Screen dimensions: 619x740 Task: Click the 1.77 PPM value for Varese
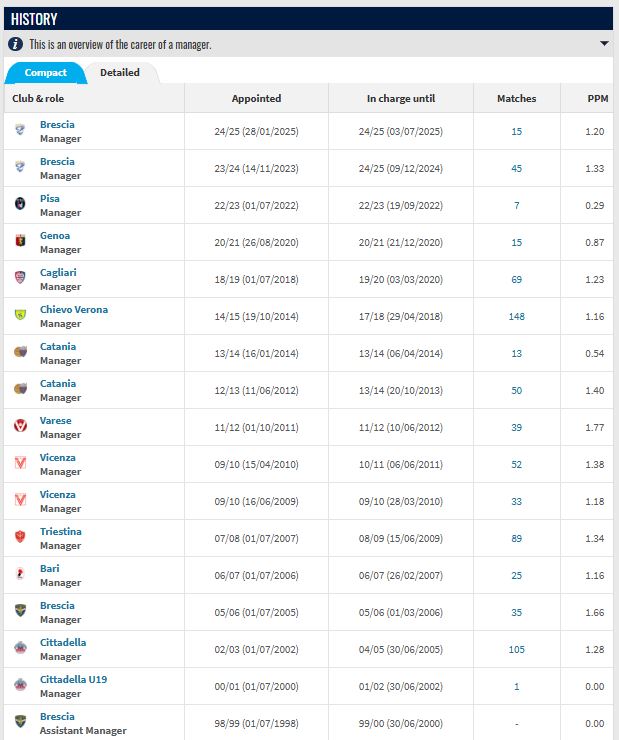(594, 428)
